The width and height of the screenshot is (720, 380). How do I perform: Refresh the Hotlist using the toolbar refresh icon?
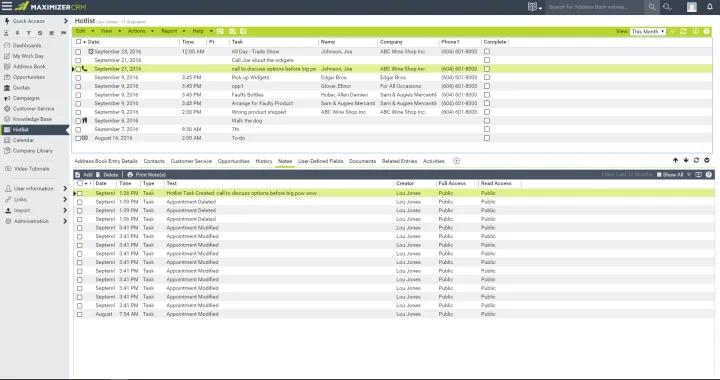point(683,31)
